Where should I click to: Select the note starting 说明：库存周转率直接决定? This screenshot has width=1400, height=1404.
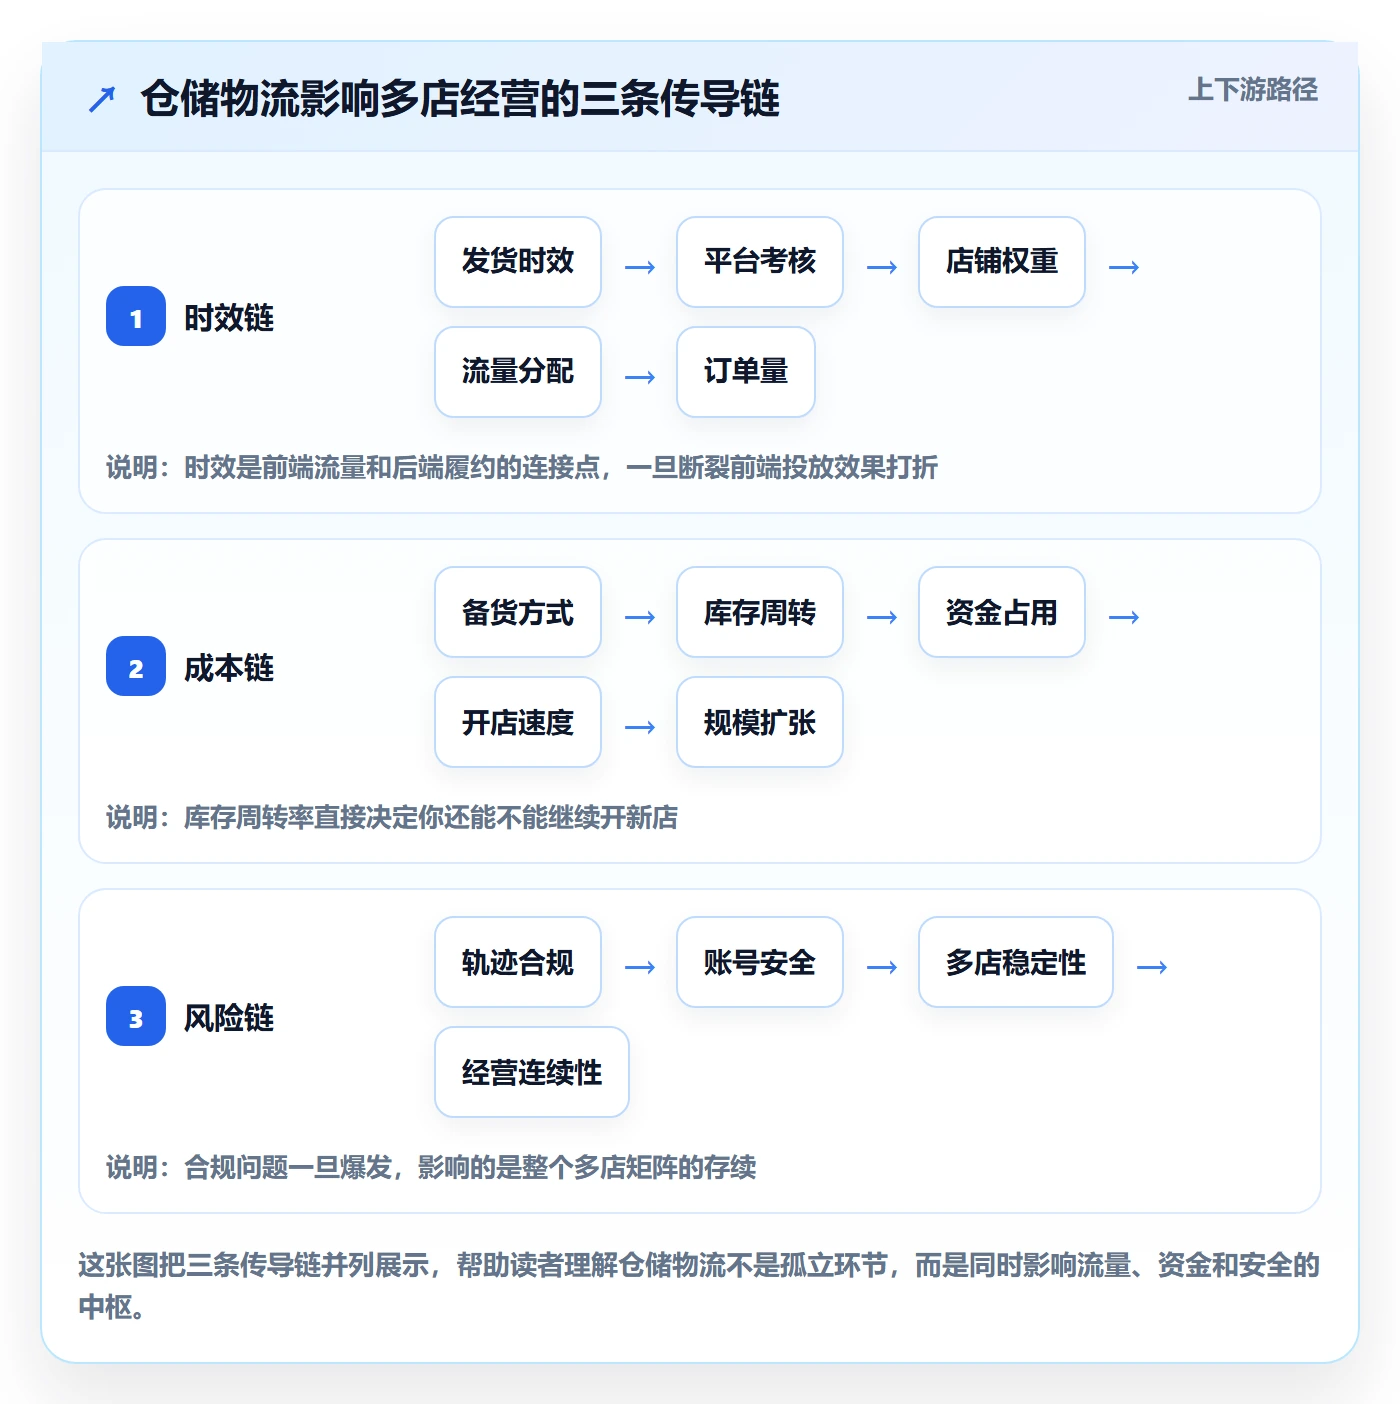click(392, 817)
